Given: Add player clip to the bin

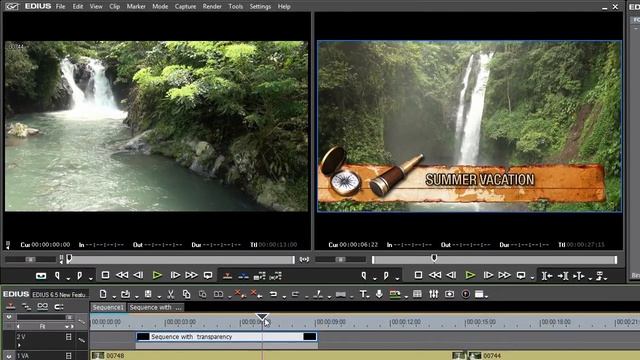Looking at the screenshot, I should point(260,276).
